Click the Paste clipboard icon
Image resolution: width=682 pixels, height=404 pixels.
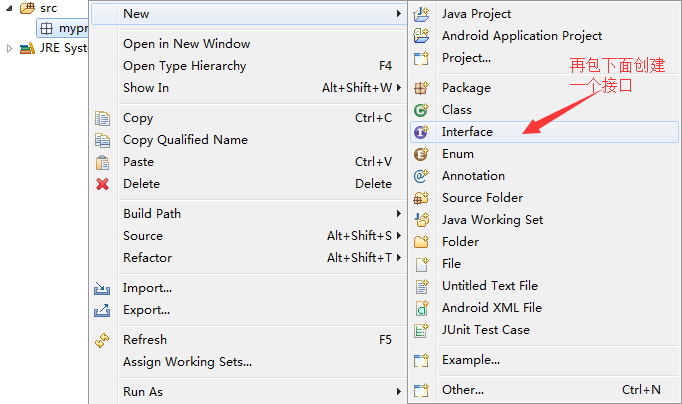[x=102, y=162]
